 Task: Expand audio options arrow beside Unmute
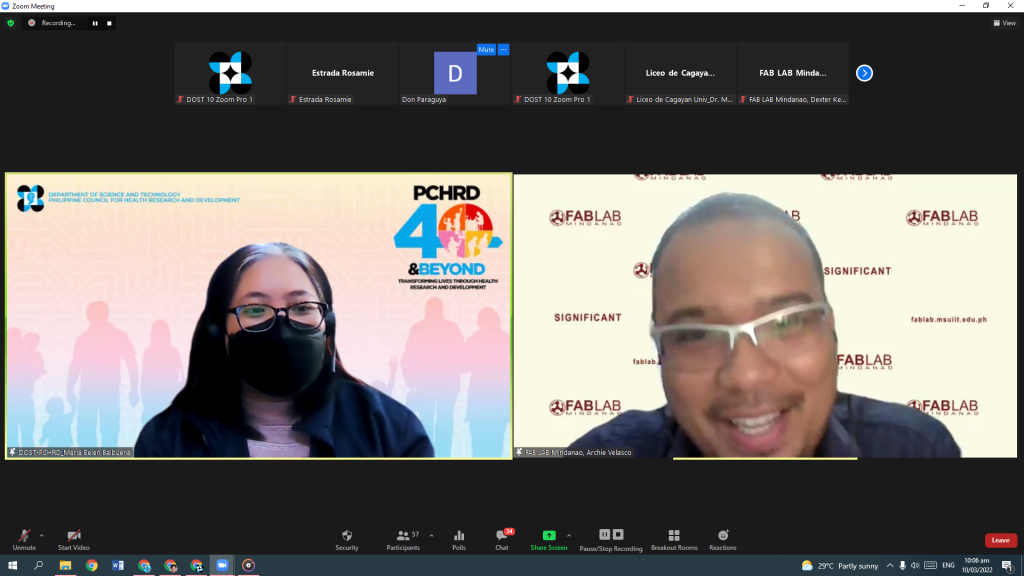tap(42, 536)
